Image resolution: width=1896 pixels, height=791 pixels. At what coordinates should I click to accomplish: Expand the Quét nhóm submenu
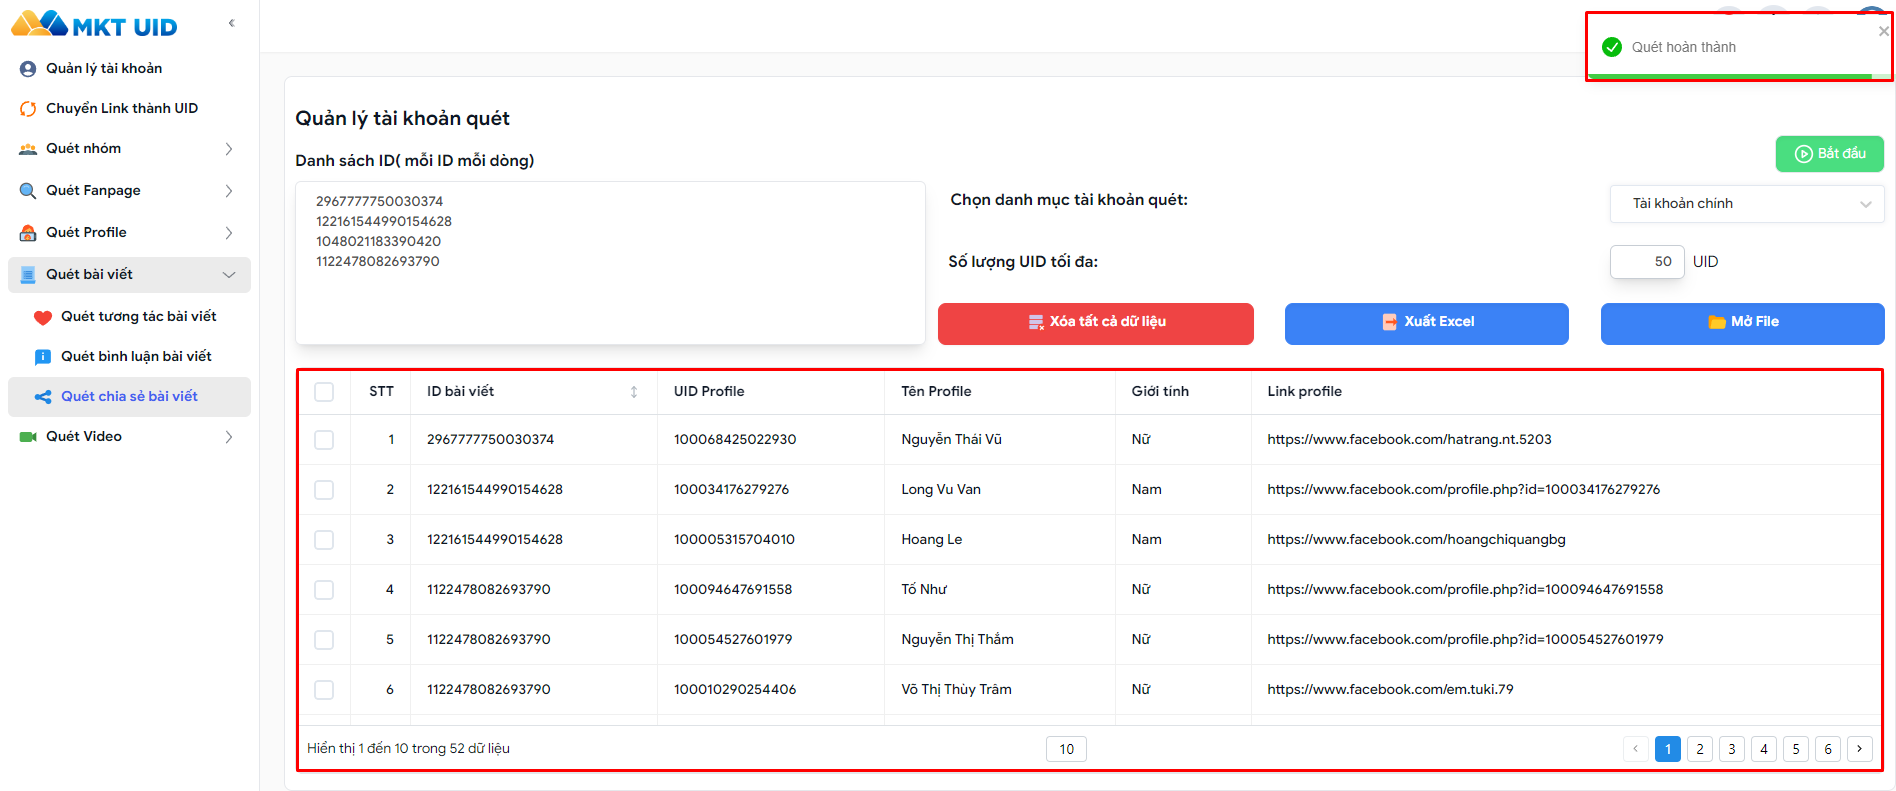(x=229, y=149)
